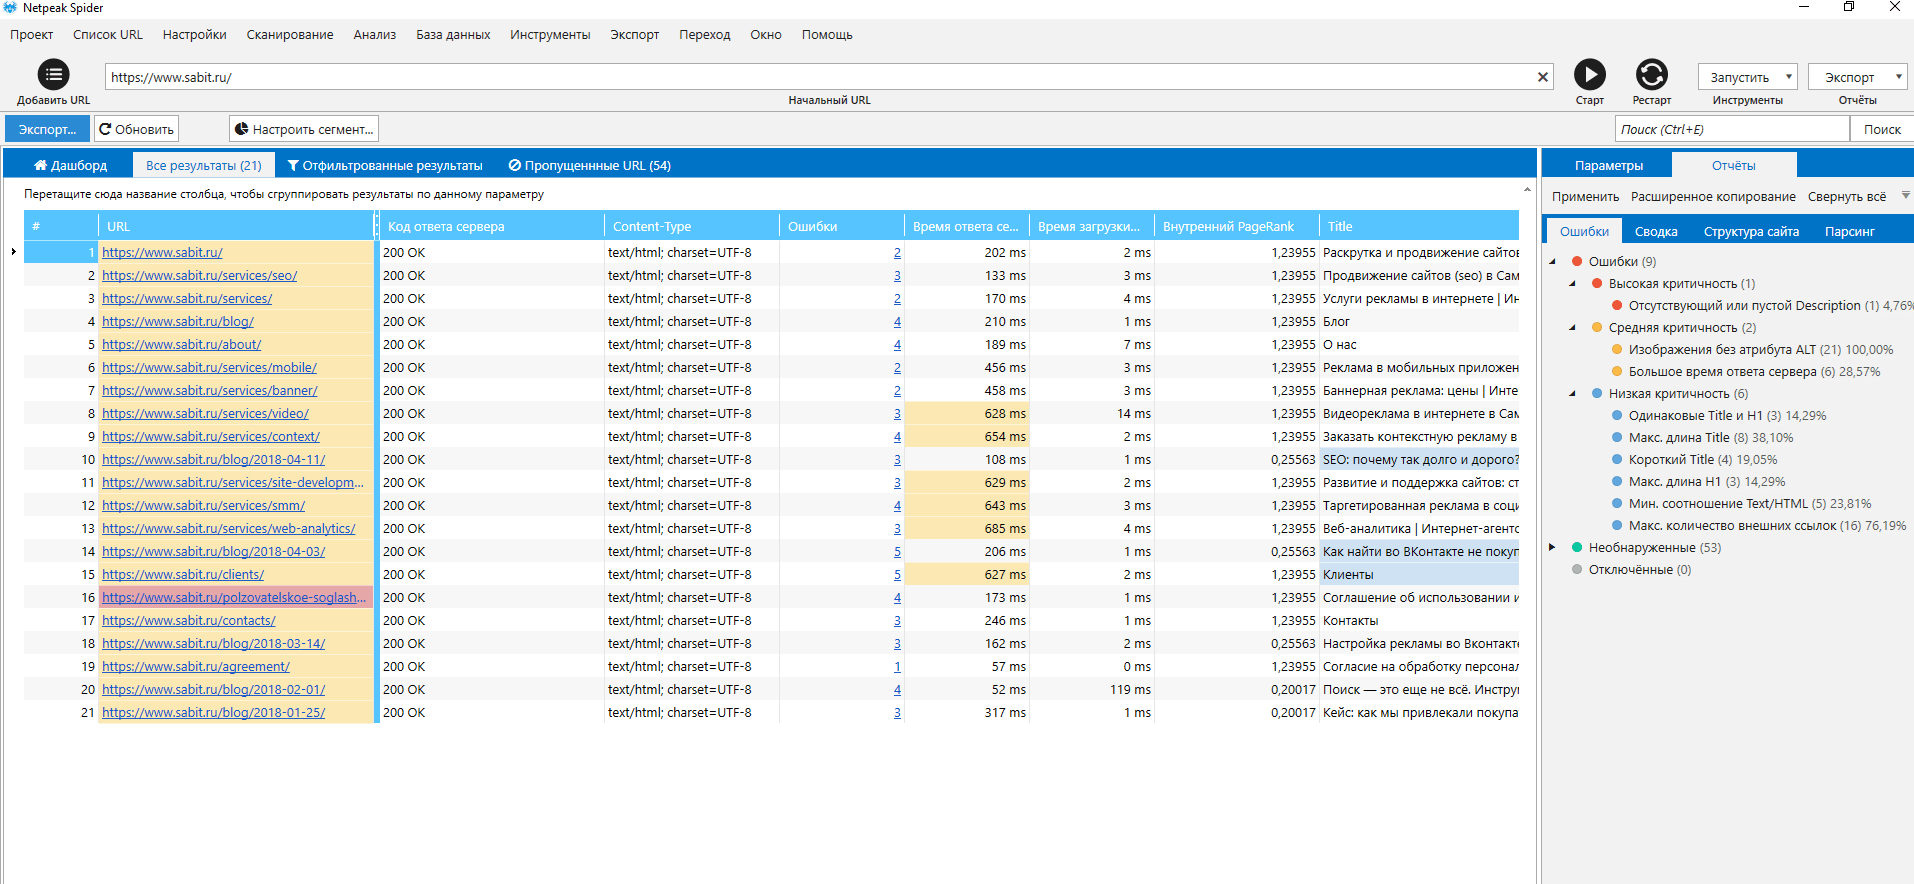Screen dimensions: 1914x884
Task: Click the Add URL list icon
Action: [53, 75]
